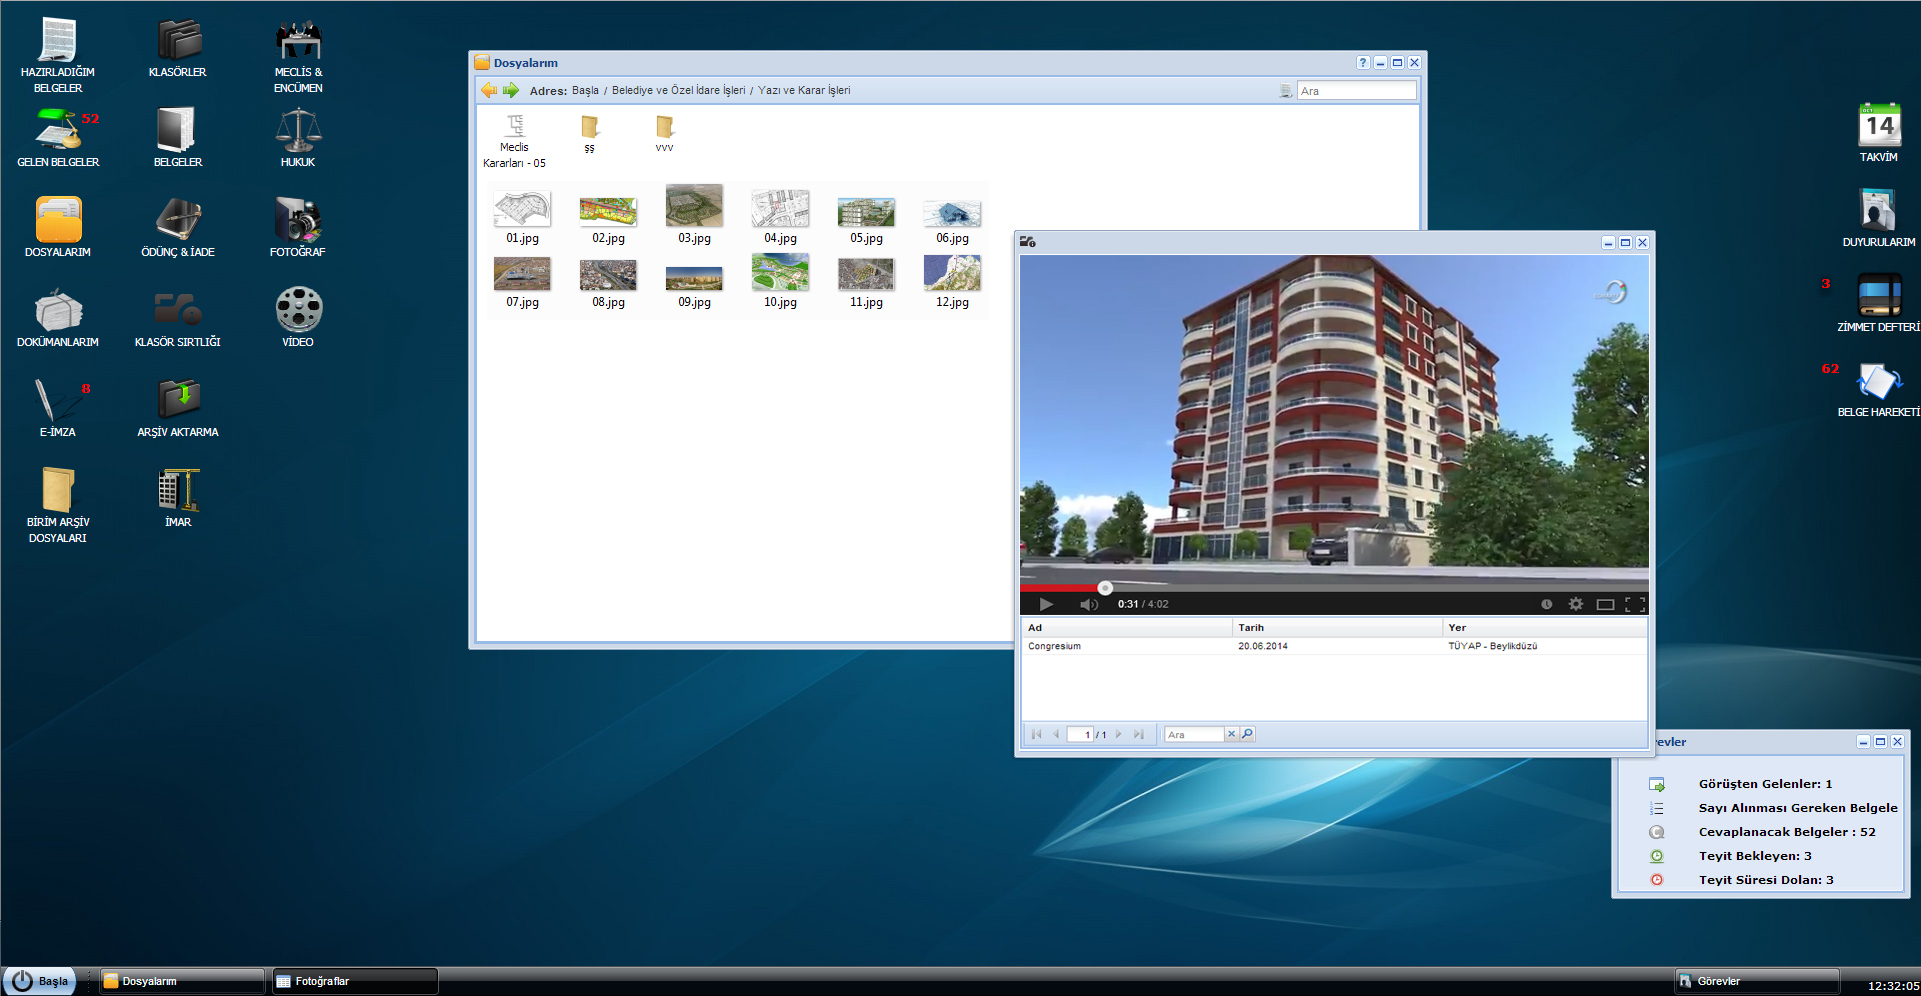Click Başla in address breadcrumb

click(x=585, y=90)
